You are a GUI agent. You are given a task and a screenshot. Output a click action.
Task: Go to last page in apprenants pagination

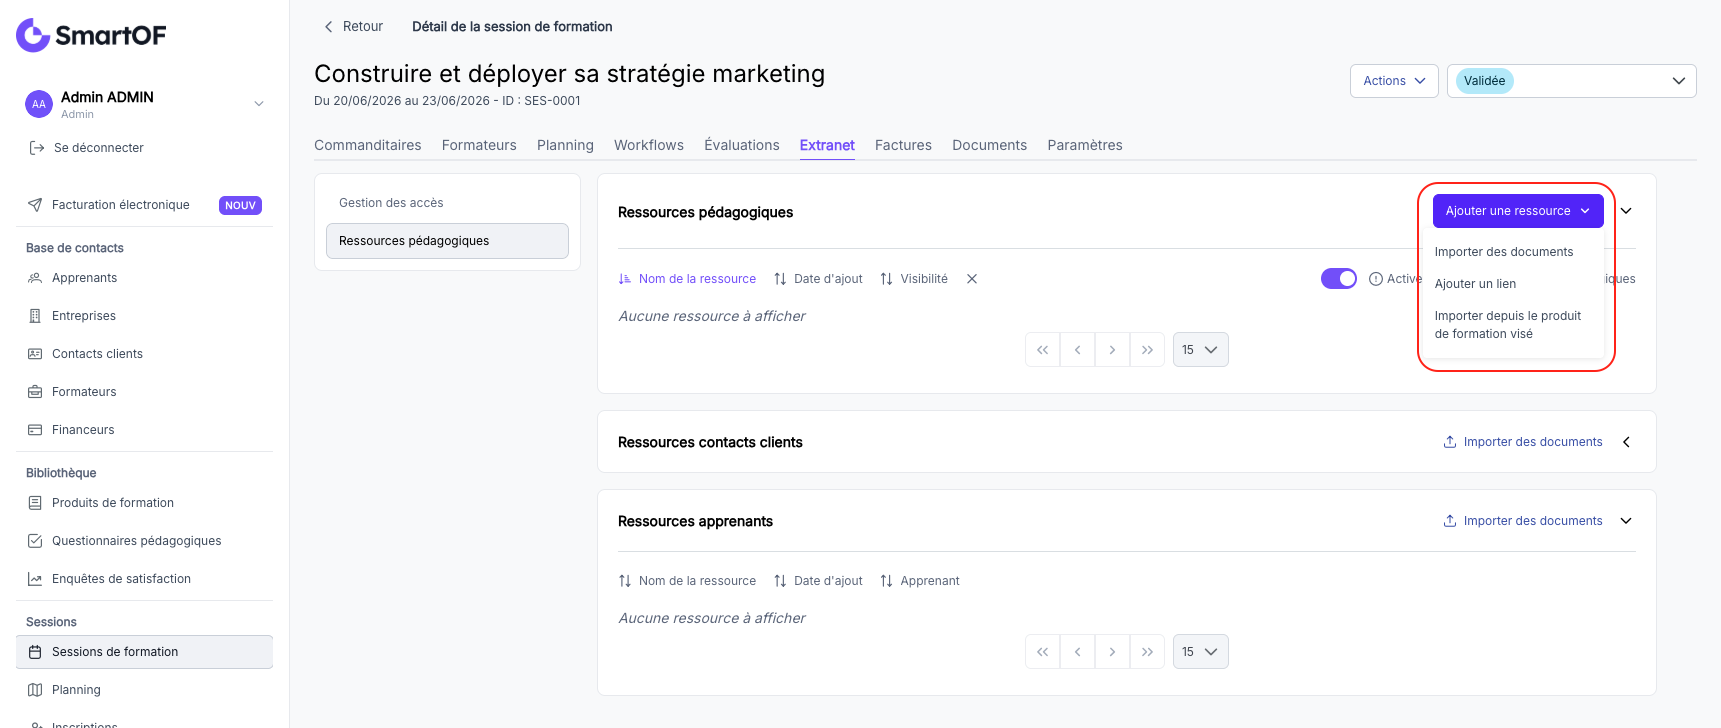1147,652
